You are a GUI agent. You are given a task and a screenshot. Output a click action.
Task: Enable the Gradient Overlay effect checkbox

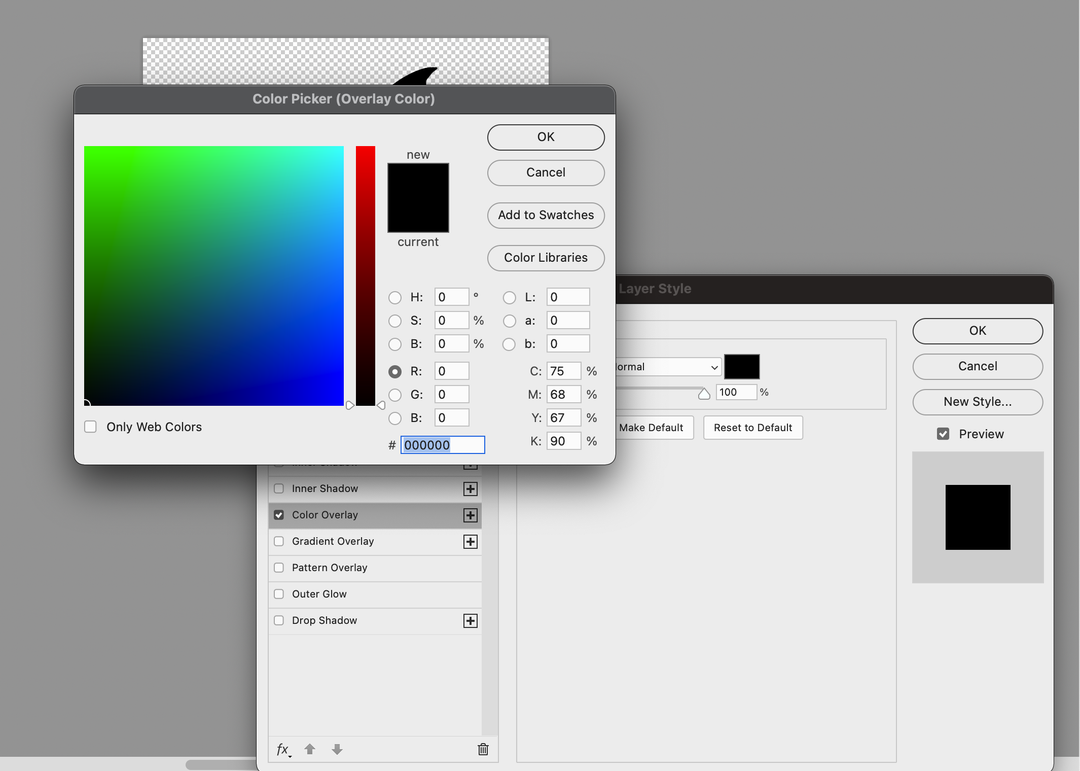tap(278, 541)
